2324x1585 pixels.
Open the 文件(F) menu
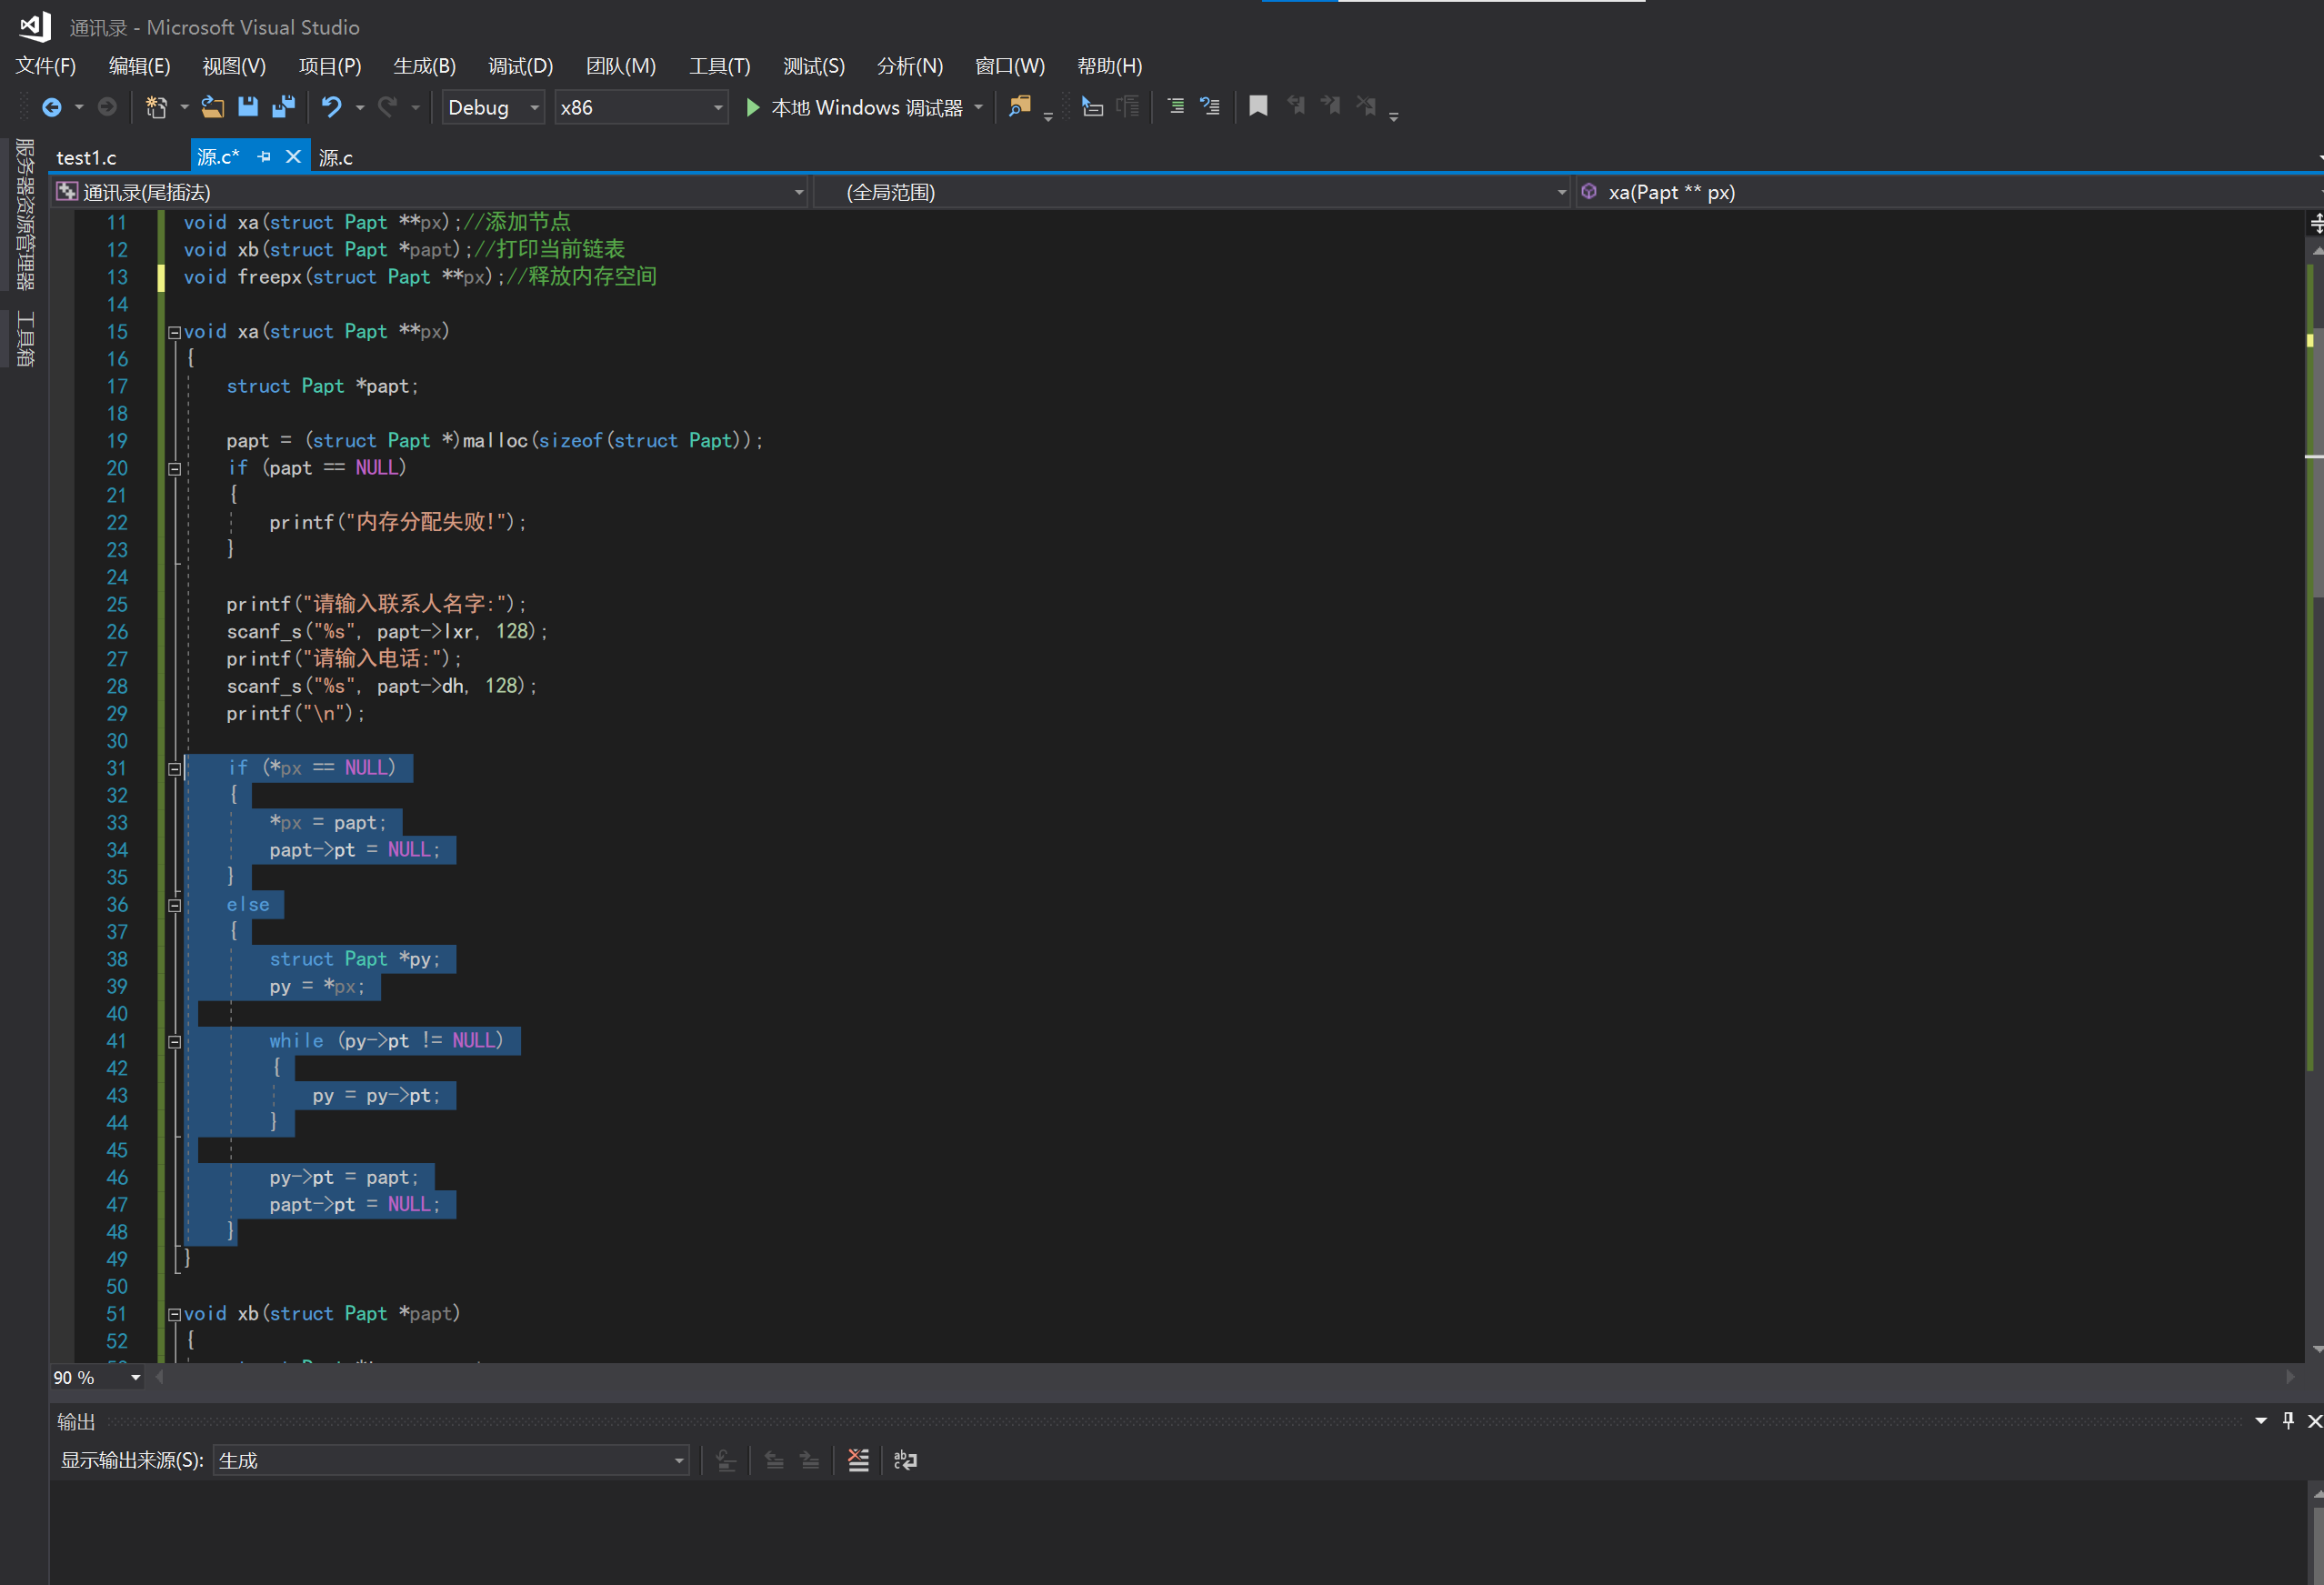click(46, 66)
